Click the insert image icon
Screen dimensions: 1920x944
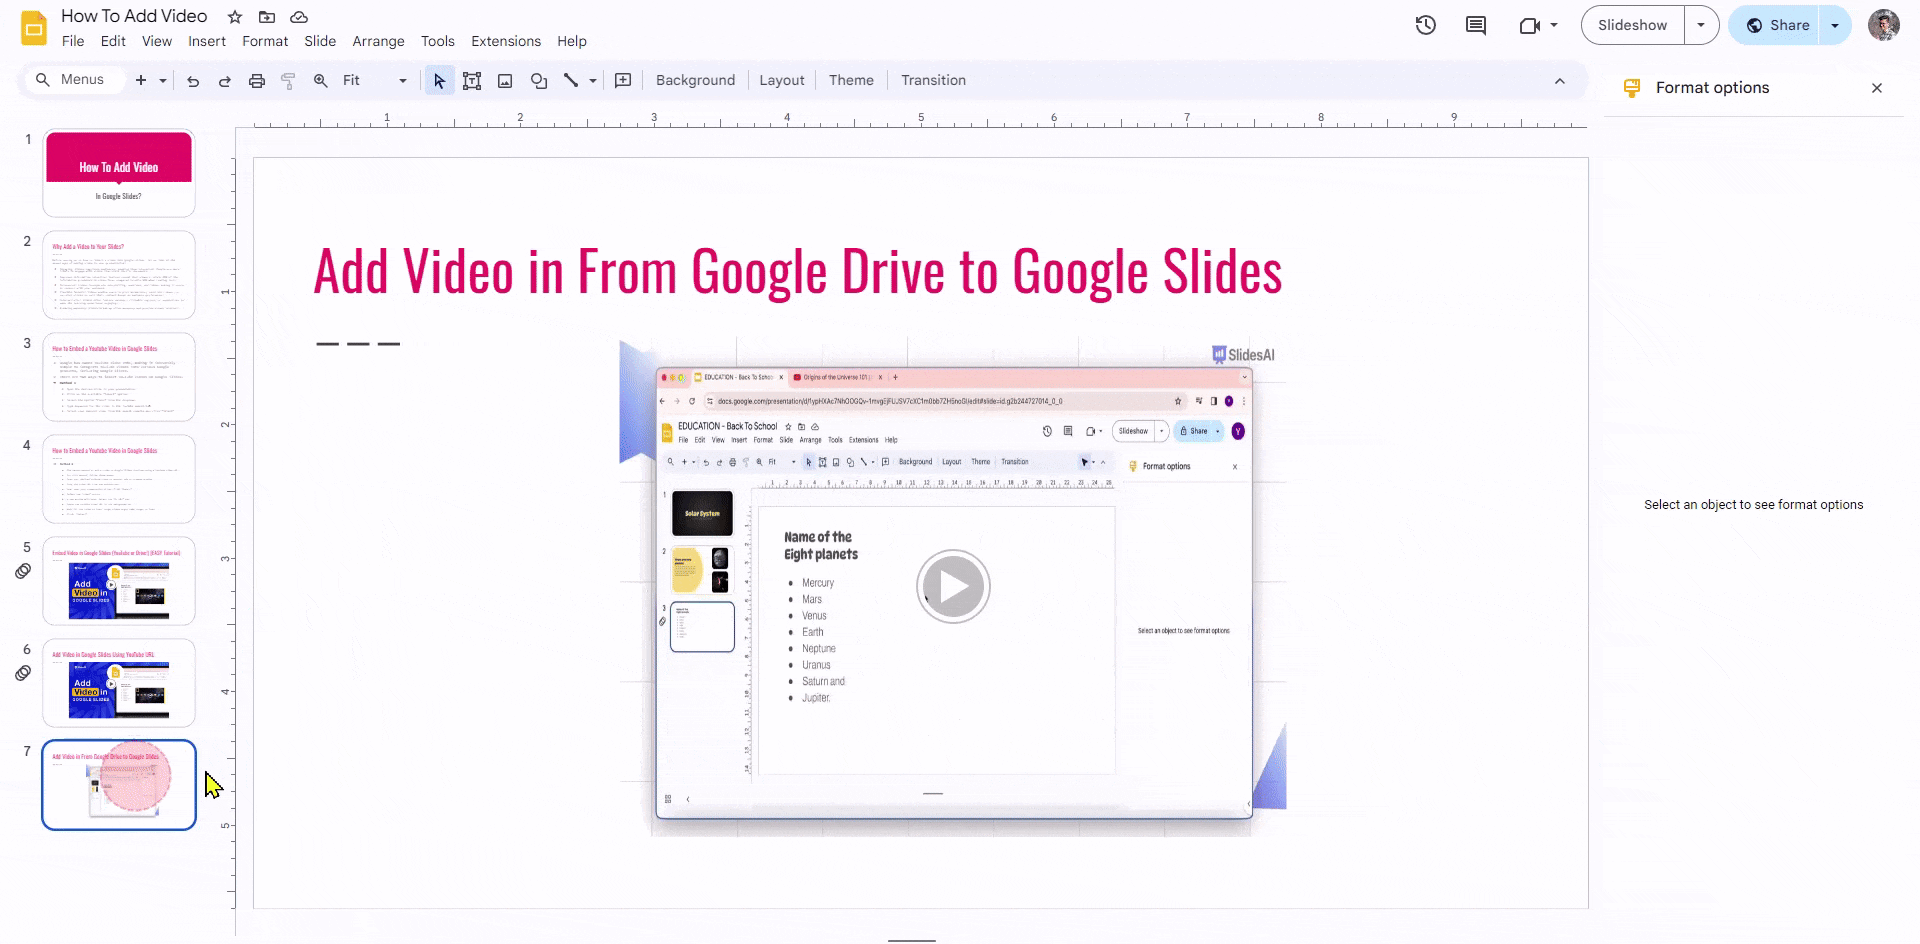505,81
